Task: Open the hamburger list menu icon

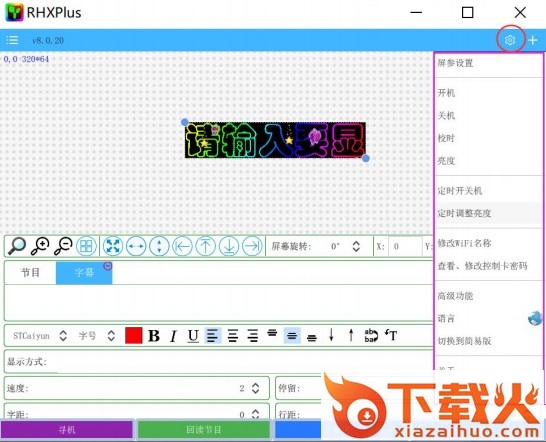Action: [x=12, y=40]
